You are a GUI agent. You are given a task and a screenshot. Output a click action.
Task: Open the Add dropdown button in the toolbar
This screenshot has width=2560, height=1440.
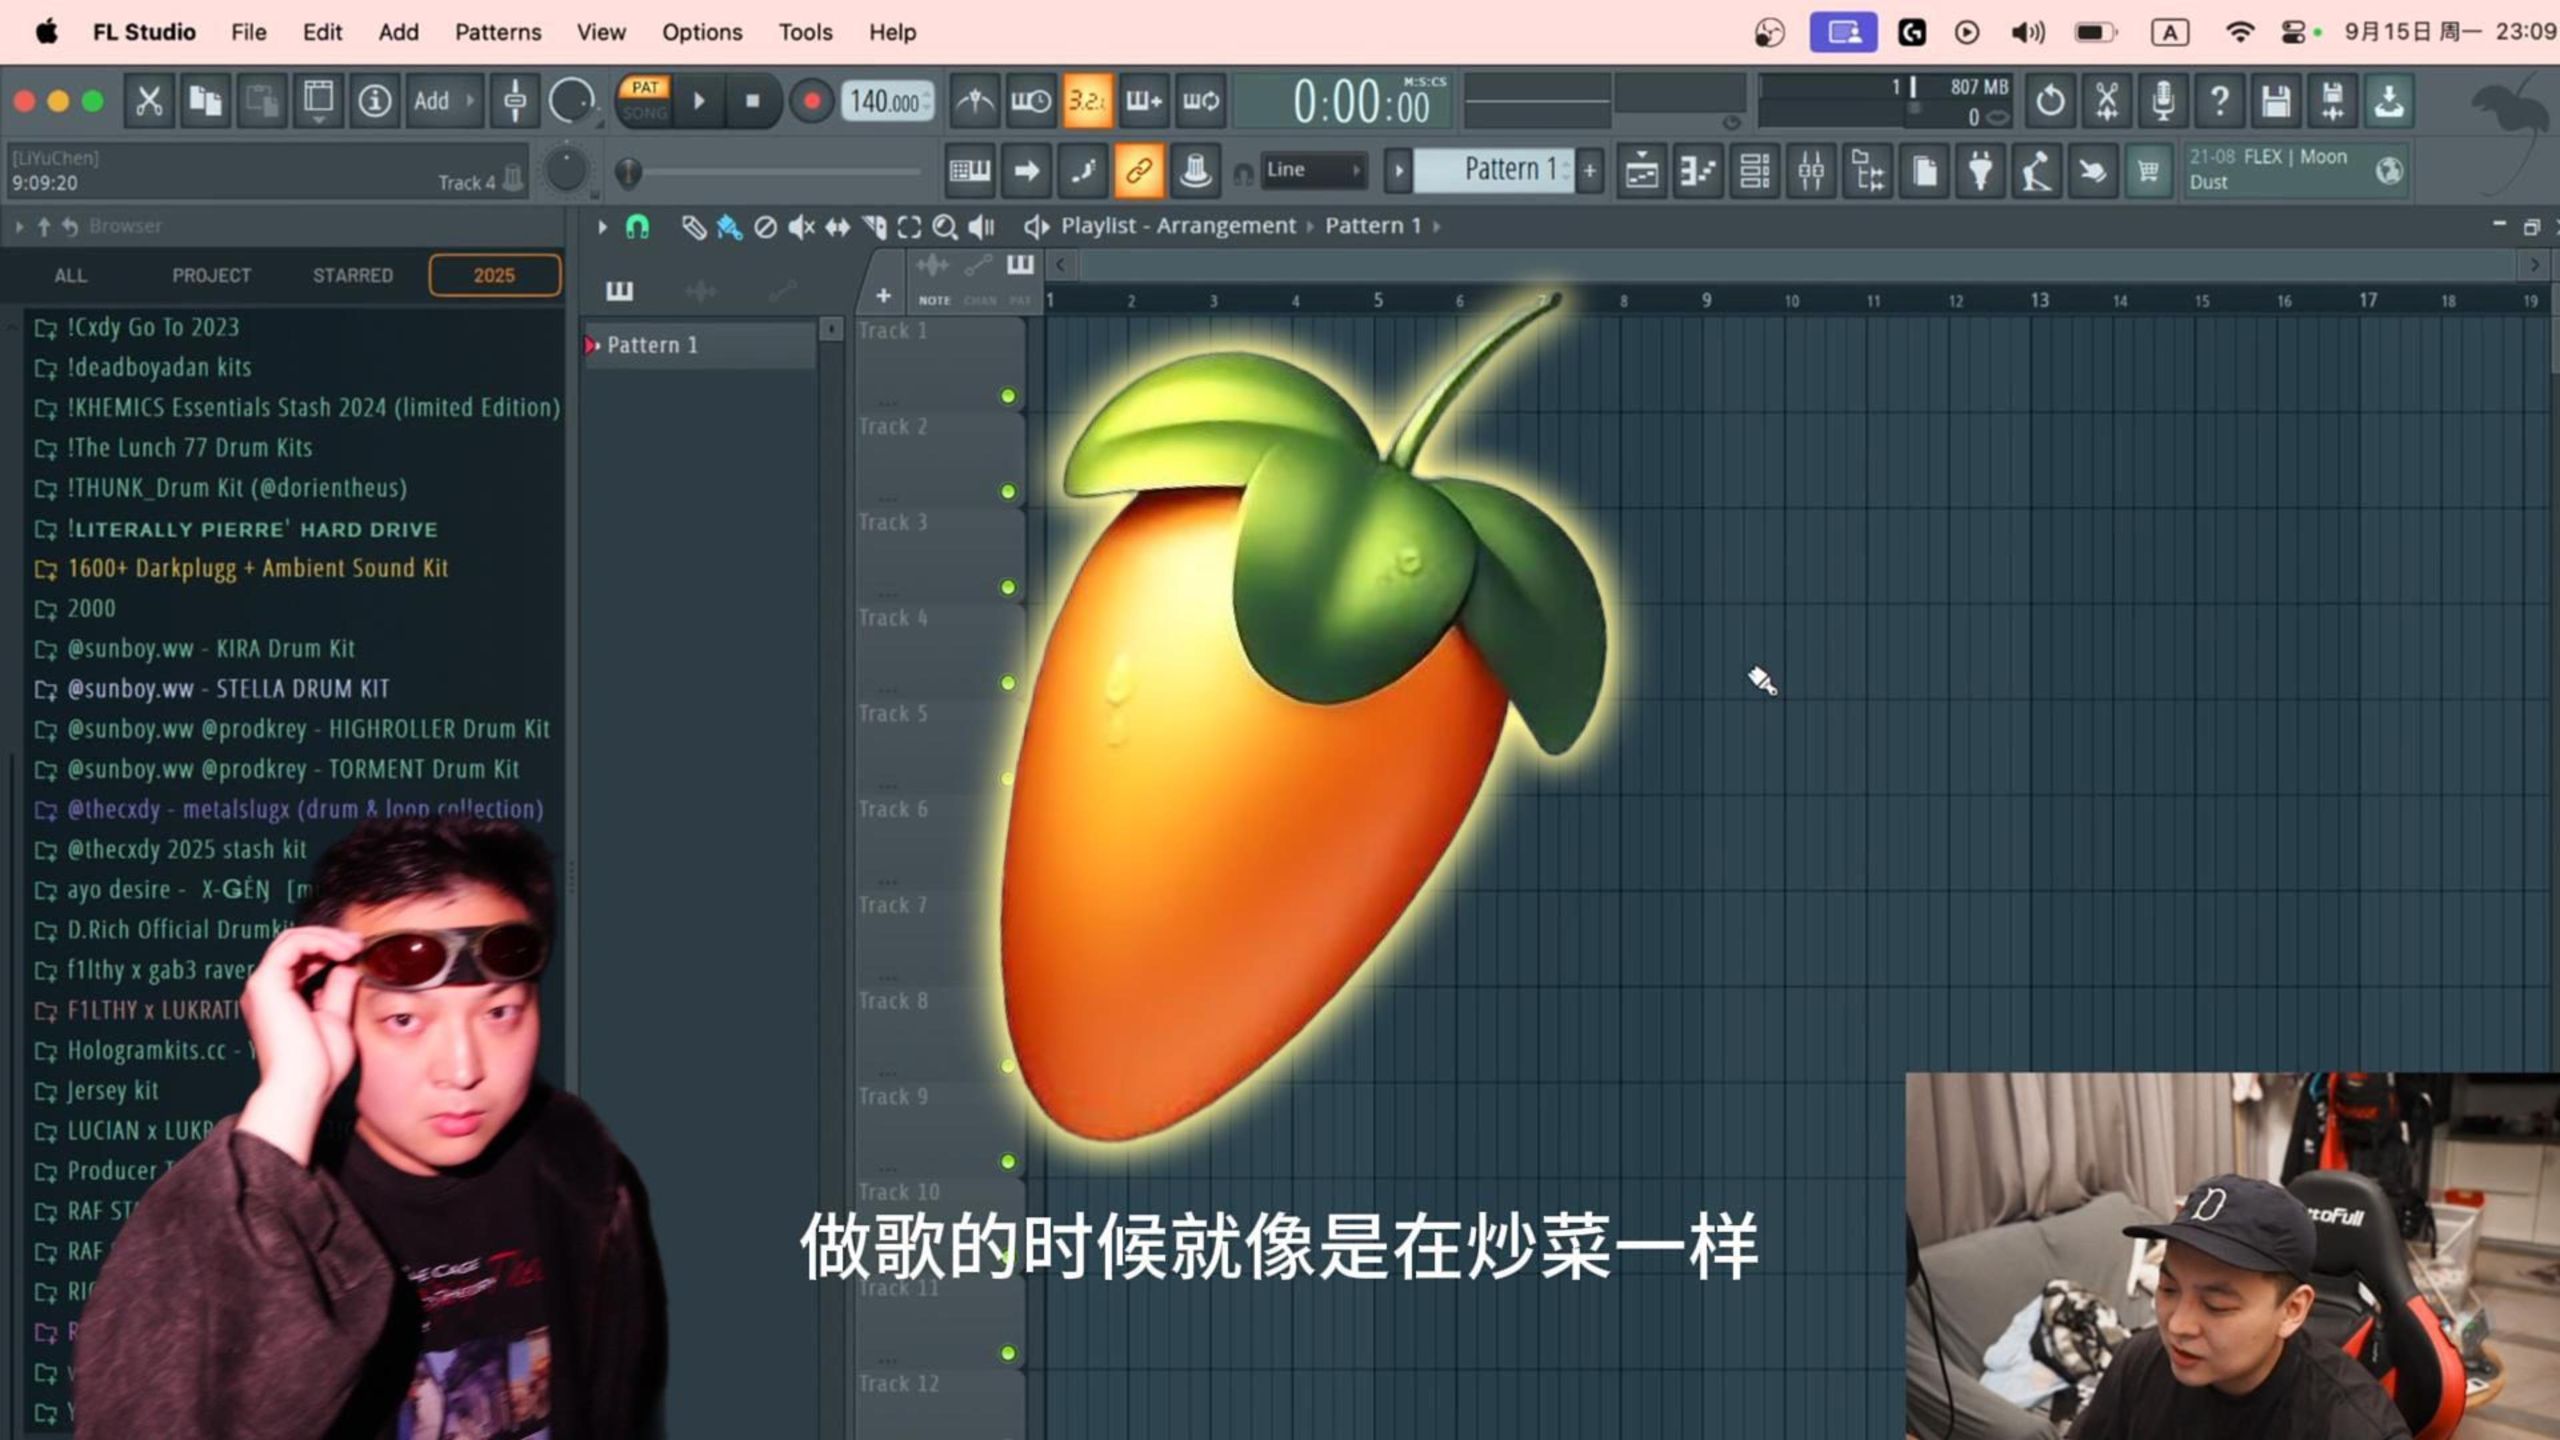(x=444, y=100)
